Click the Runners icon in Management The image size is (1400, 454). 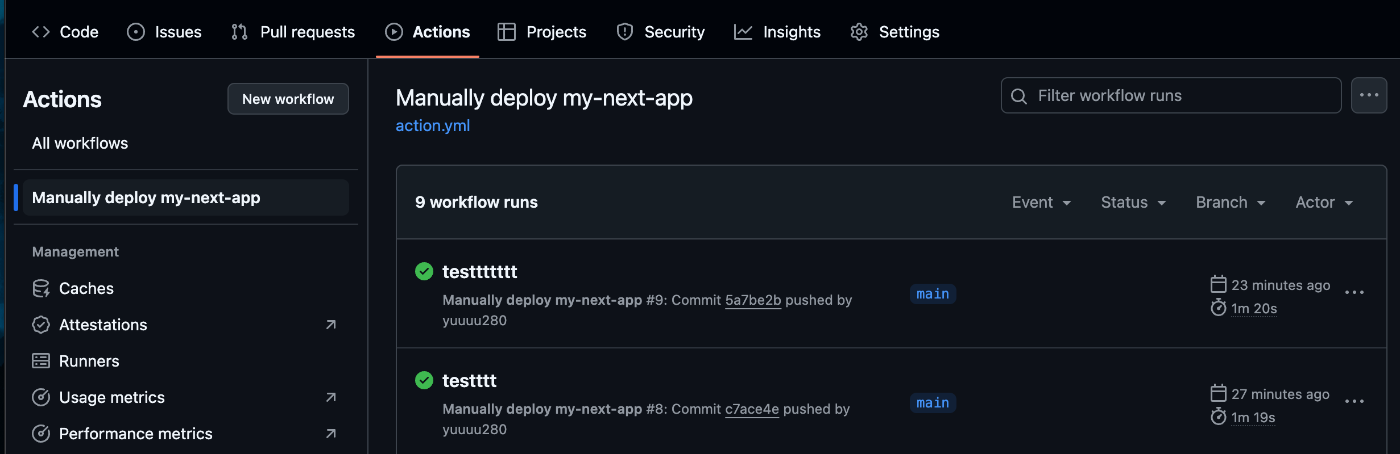click(41, 361)
